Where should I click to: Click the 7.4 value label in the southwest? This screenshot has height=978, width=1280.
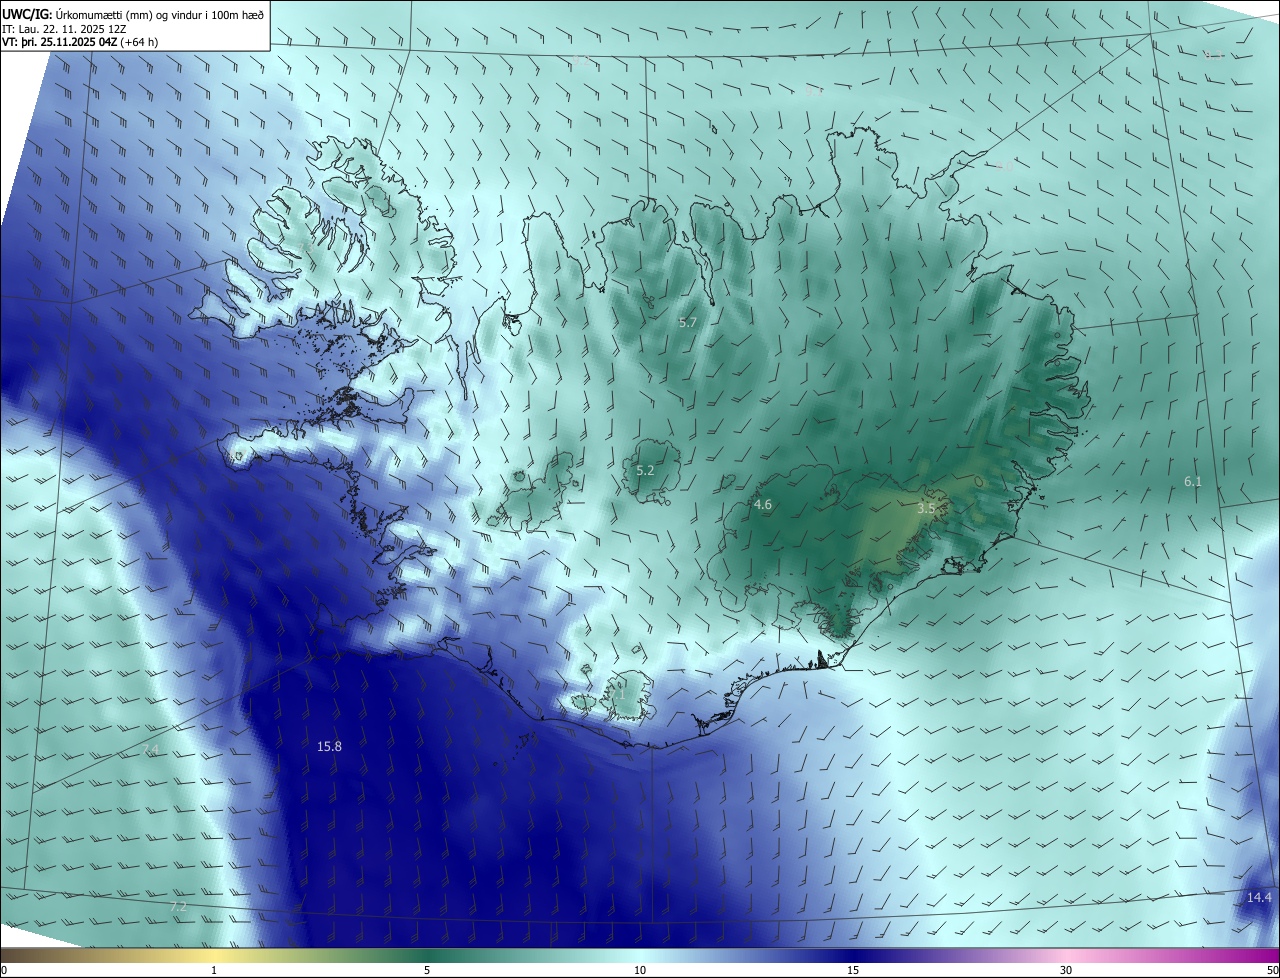coord(151,749)
